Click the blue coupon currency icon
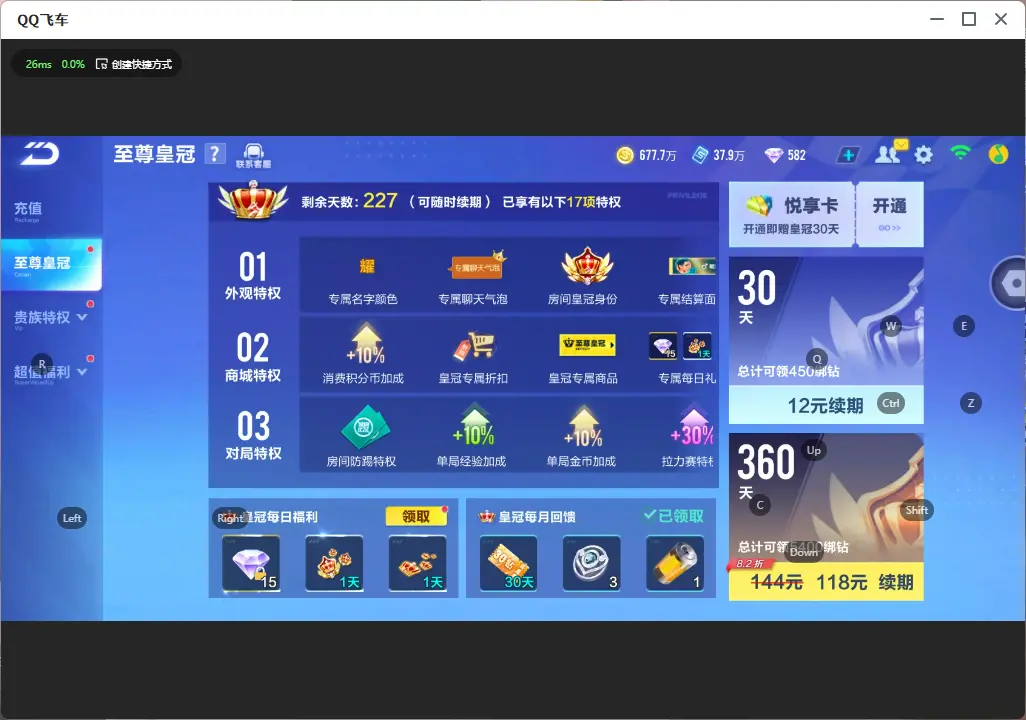Image resolution: width=1026 pixels, height=720 pixels. tap(700, 155)
